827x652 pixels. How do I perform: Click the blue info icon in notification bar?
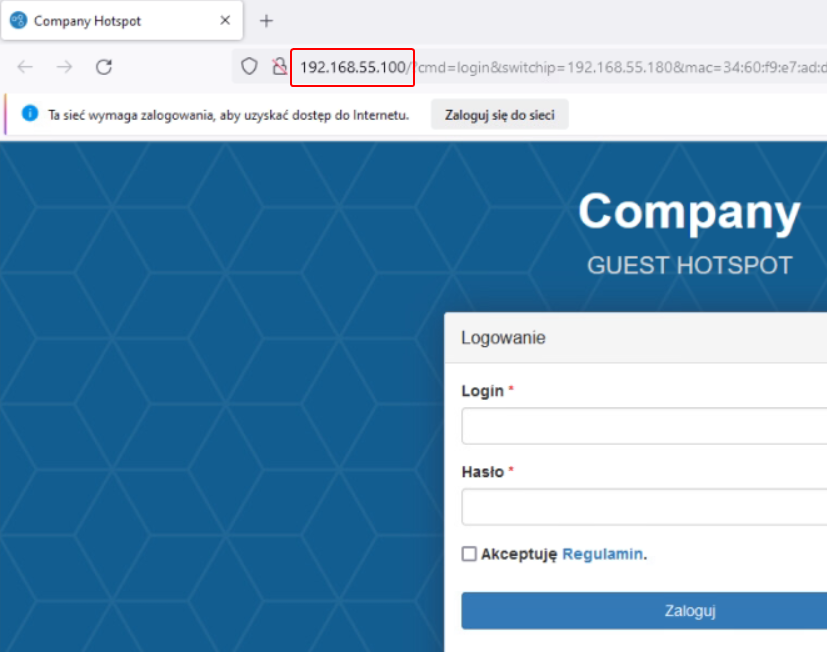click(30, 115)
